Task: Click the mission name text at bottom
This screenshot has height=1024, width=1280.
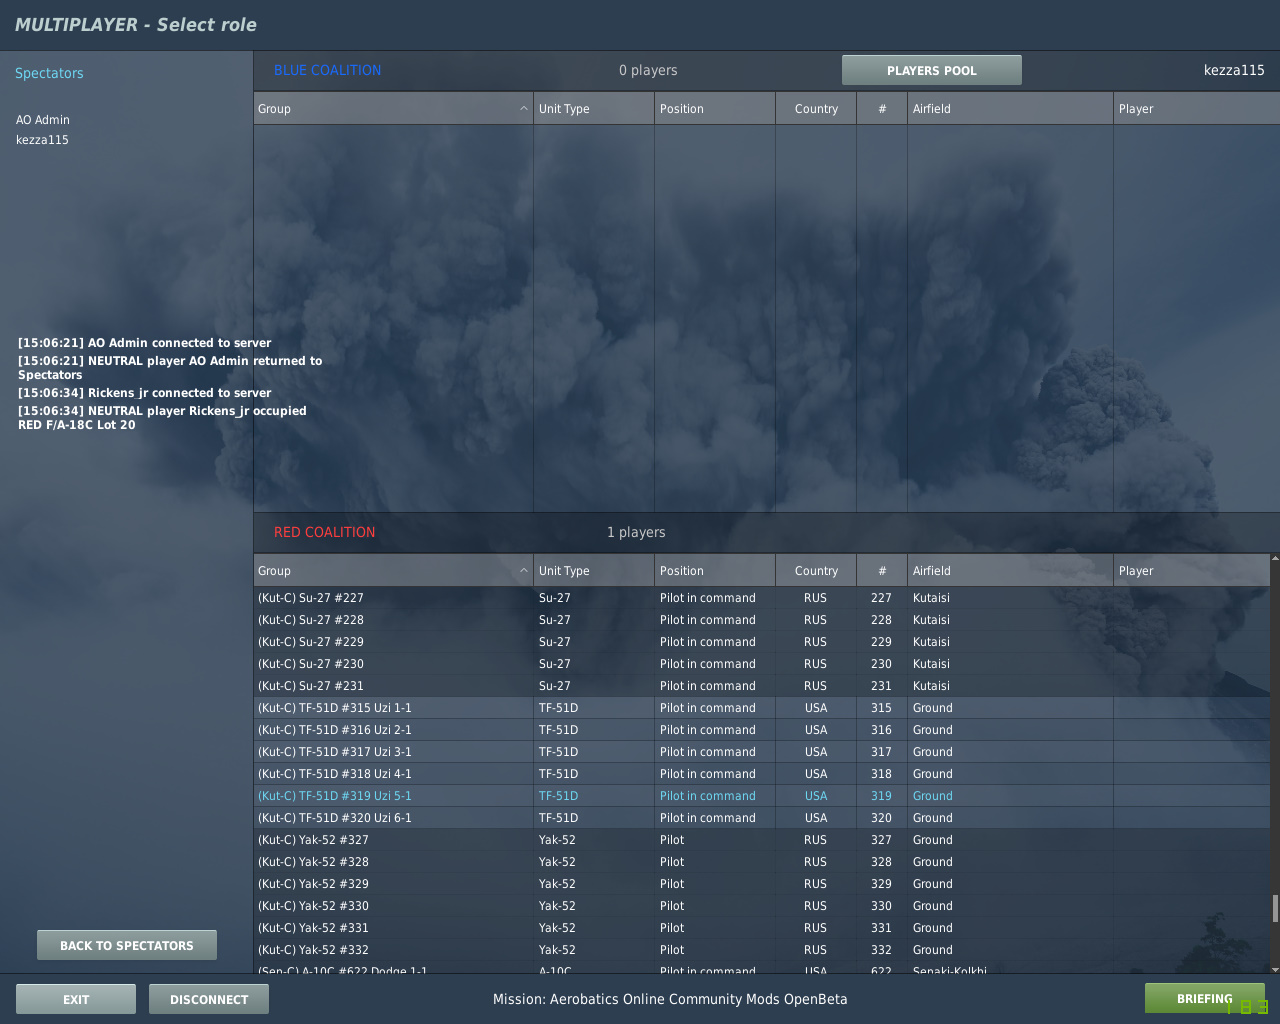Action: (x=670, y=999)
